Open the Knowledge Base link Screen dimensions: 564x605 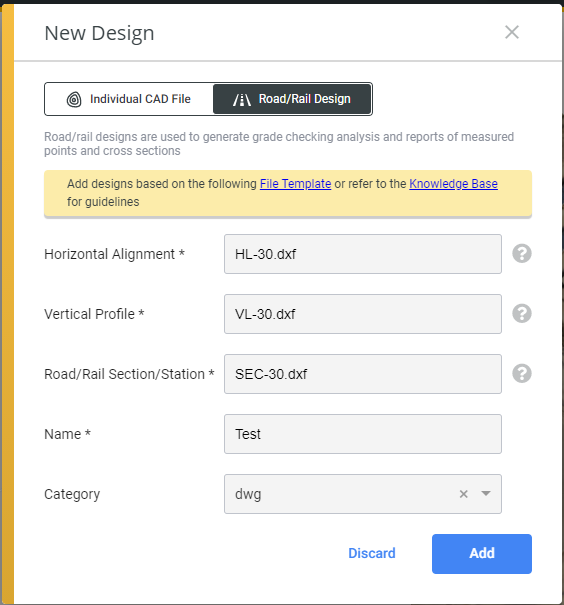click(453, 184)
